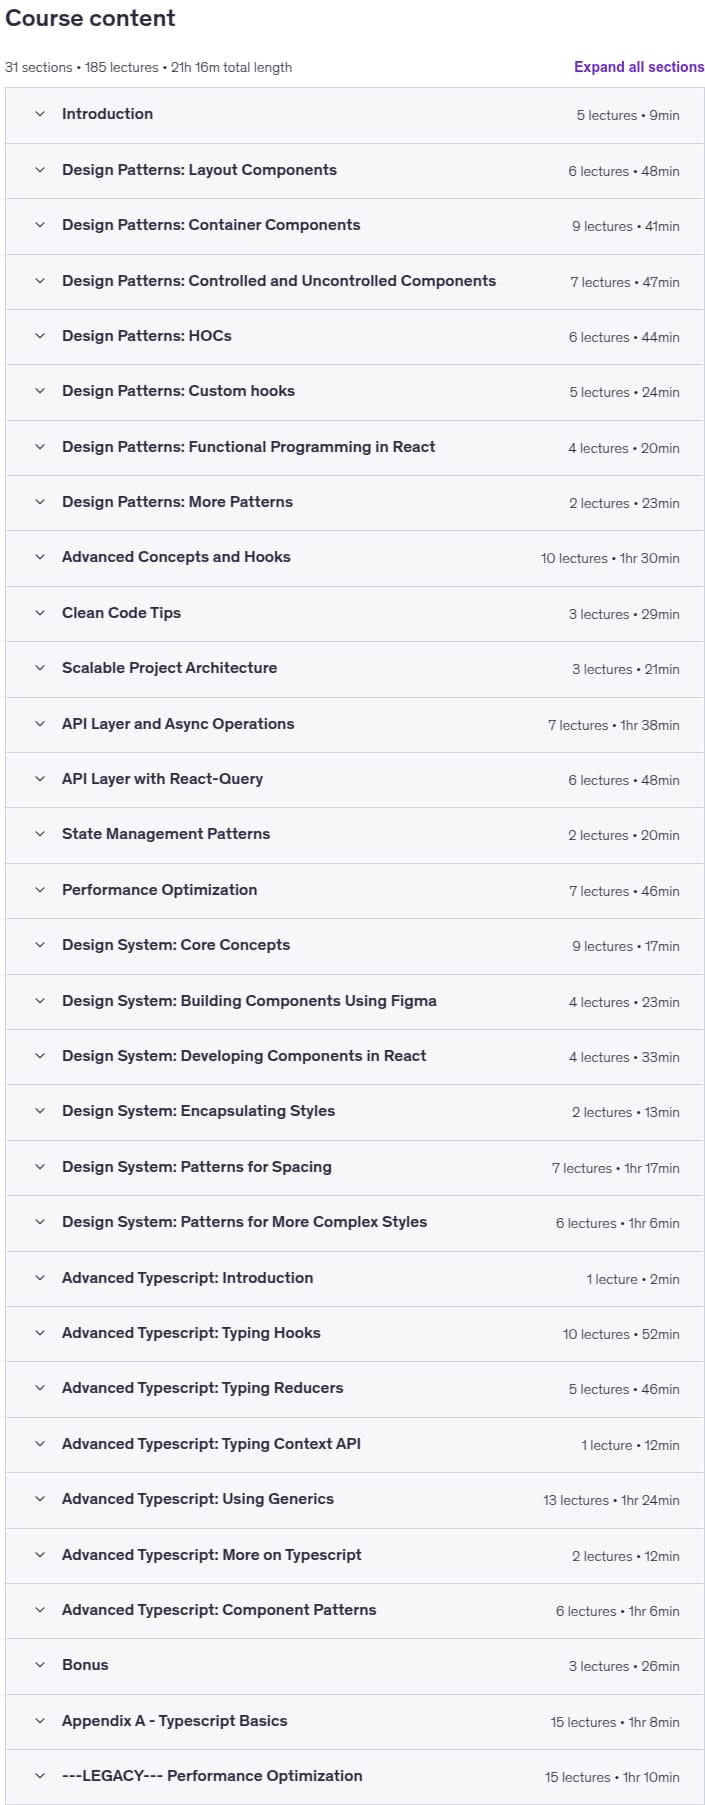Open the Bonus section
This screenshot has width=705, height=1805.
[355, 1665]
